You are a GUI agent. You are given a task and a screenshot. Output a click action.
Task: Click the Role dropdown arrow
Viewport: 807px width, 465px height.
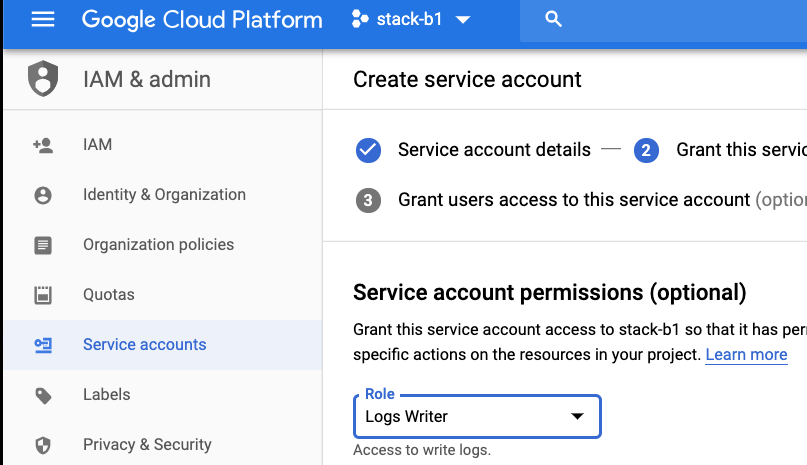(x=577, y=416)
